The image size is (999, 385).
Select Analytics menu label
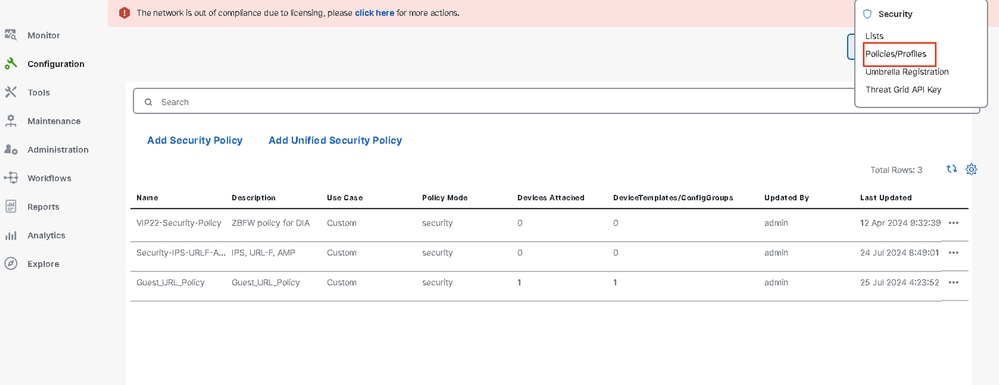(47, 235)
